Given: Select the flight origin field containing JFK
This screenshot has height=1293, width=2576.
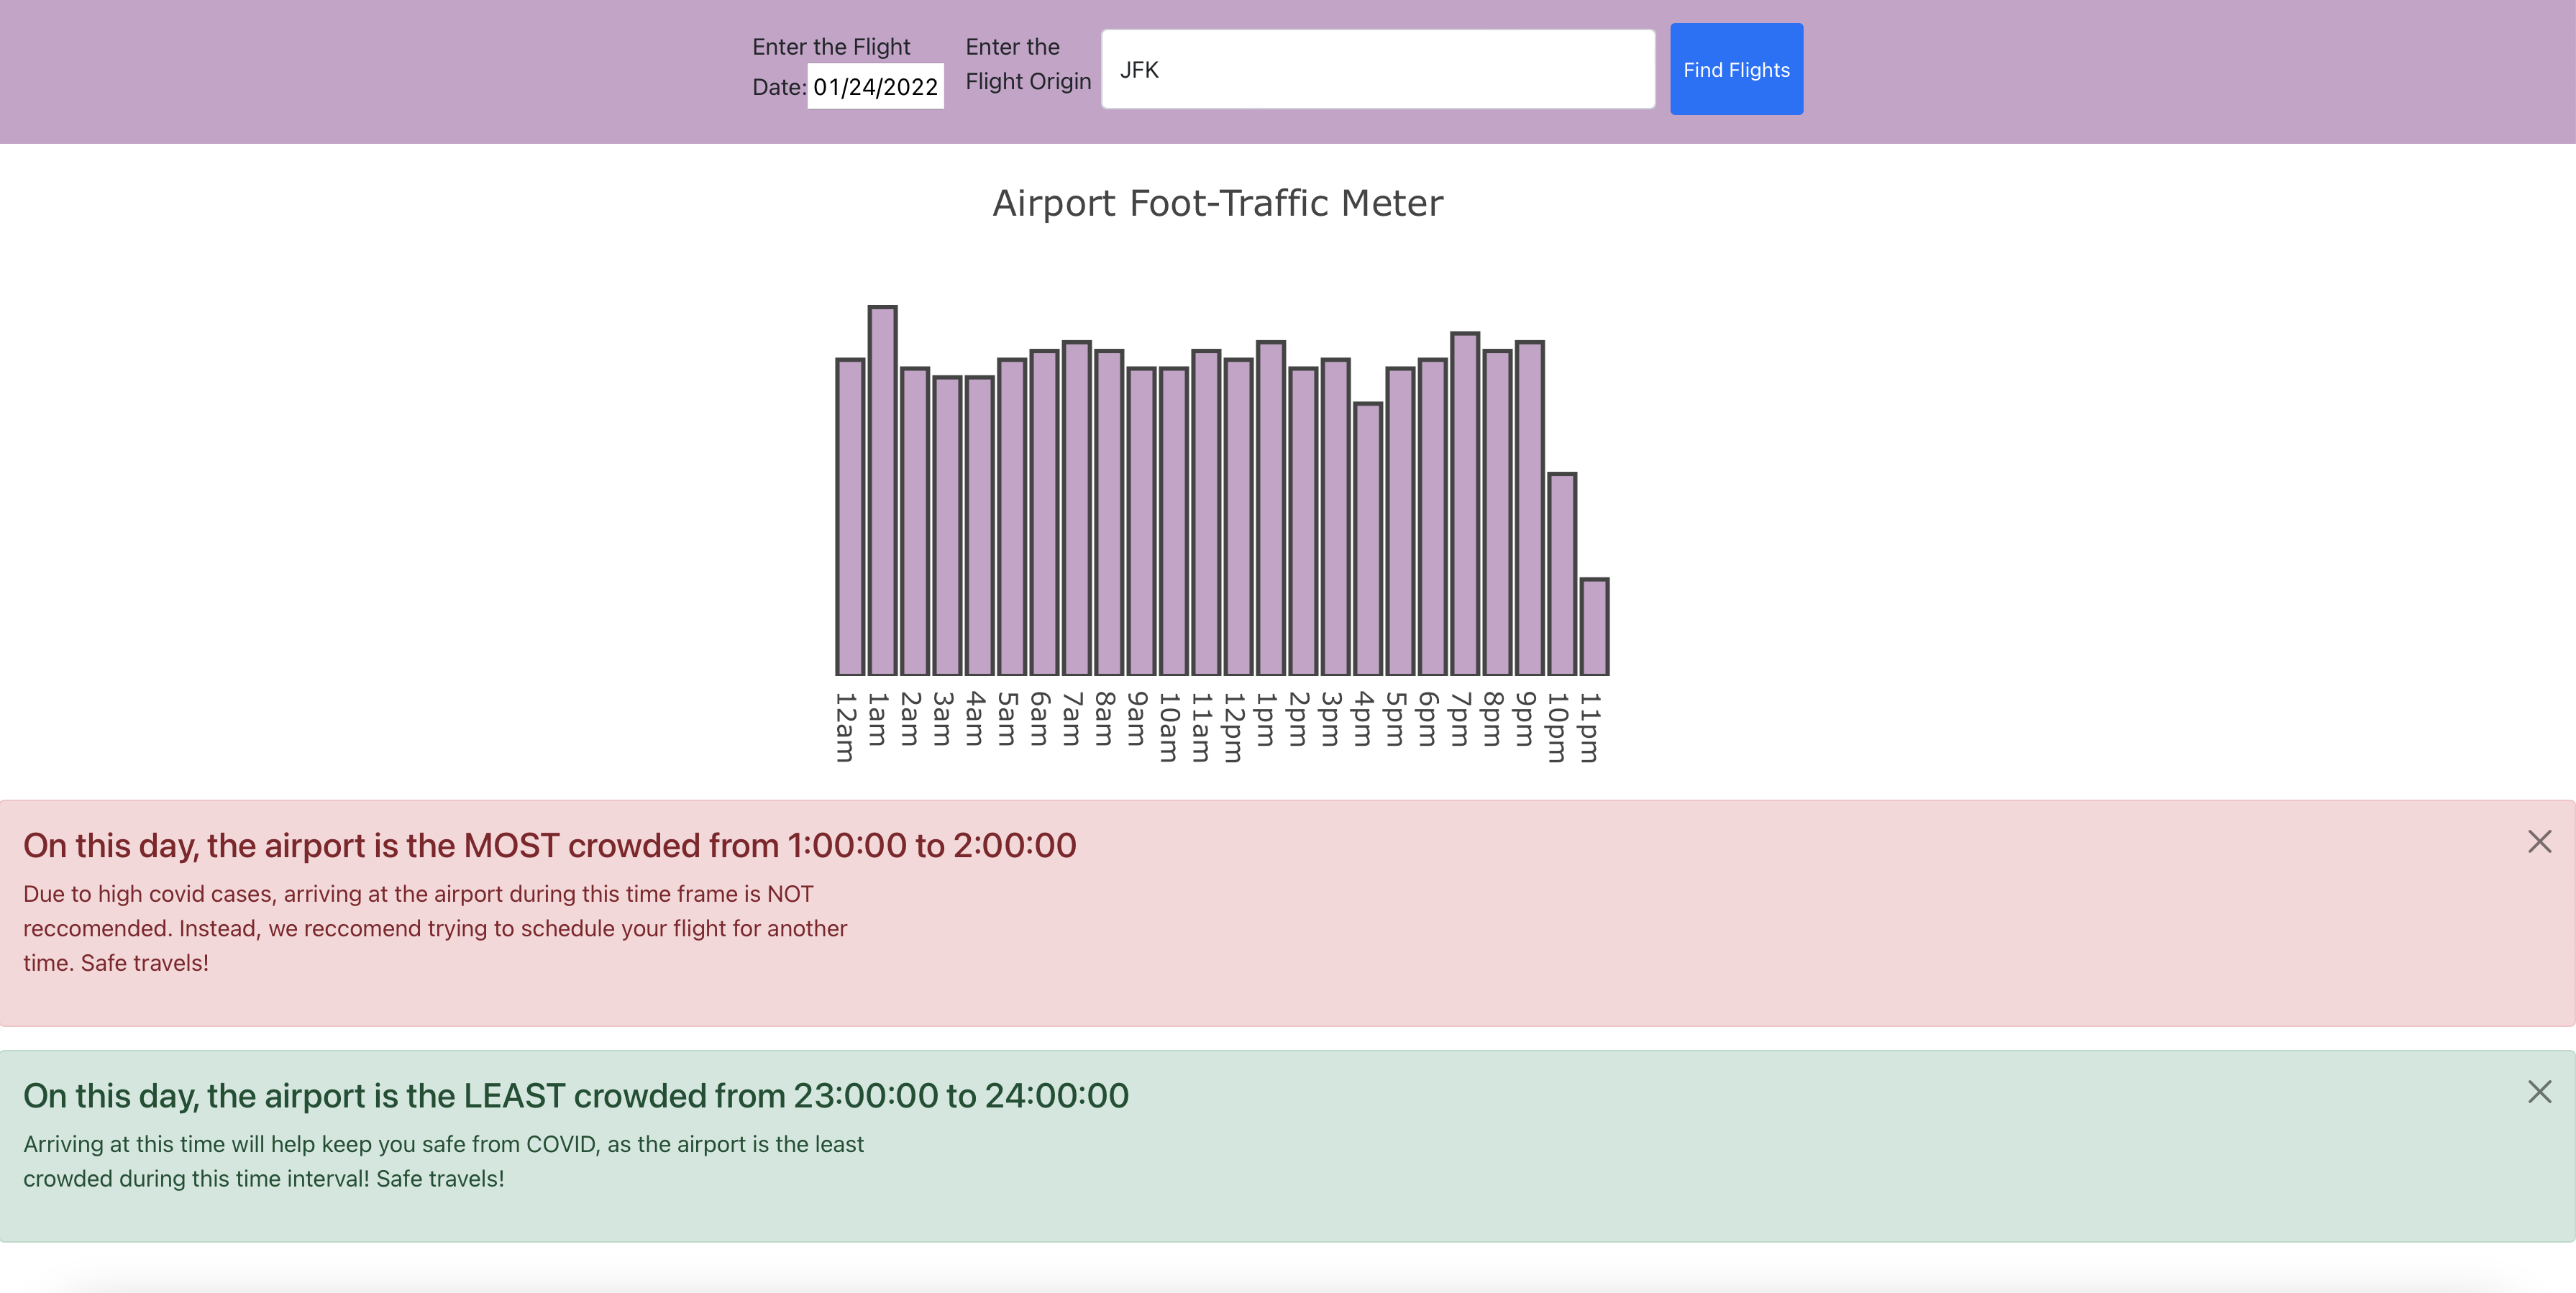Looking at the screenshot, I should (1378, 68).
